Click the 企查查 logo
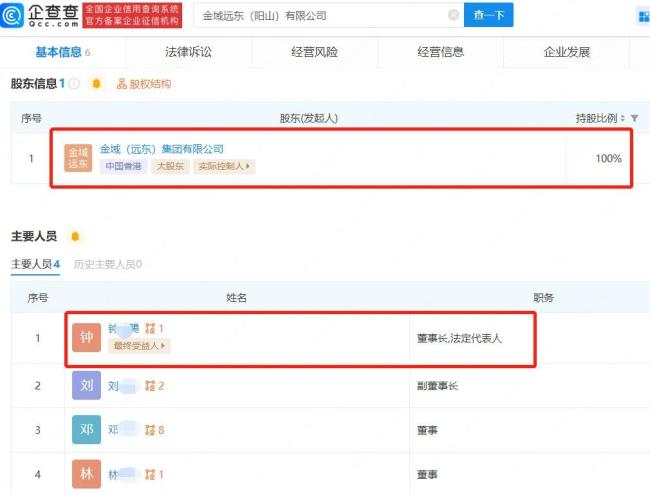The image size is (650, 495). point(39,15)
